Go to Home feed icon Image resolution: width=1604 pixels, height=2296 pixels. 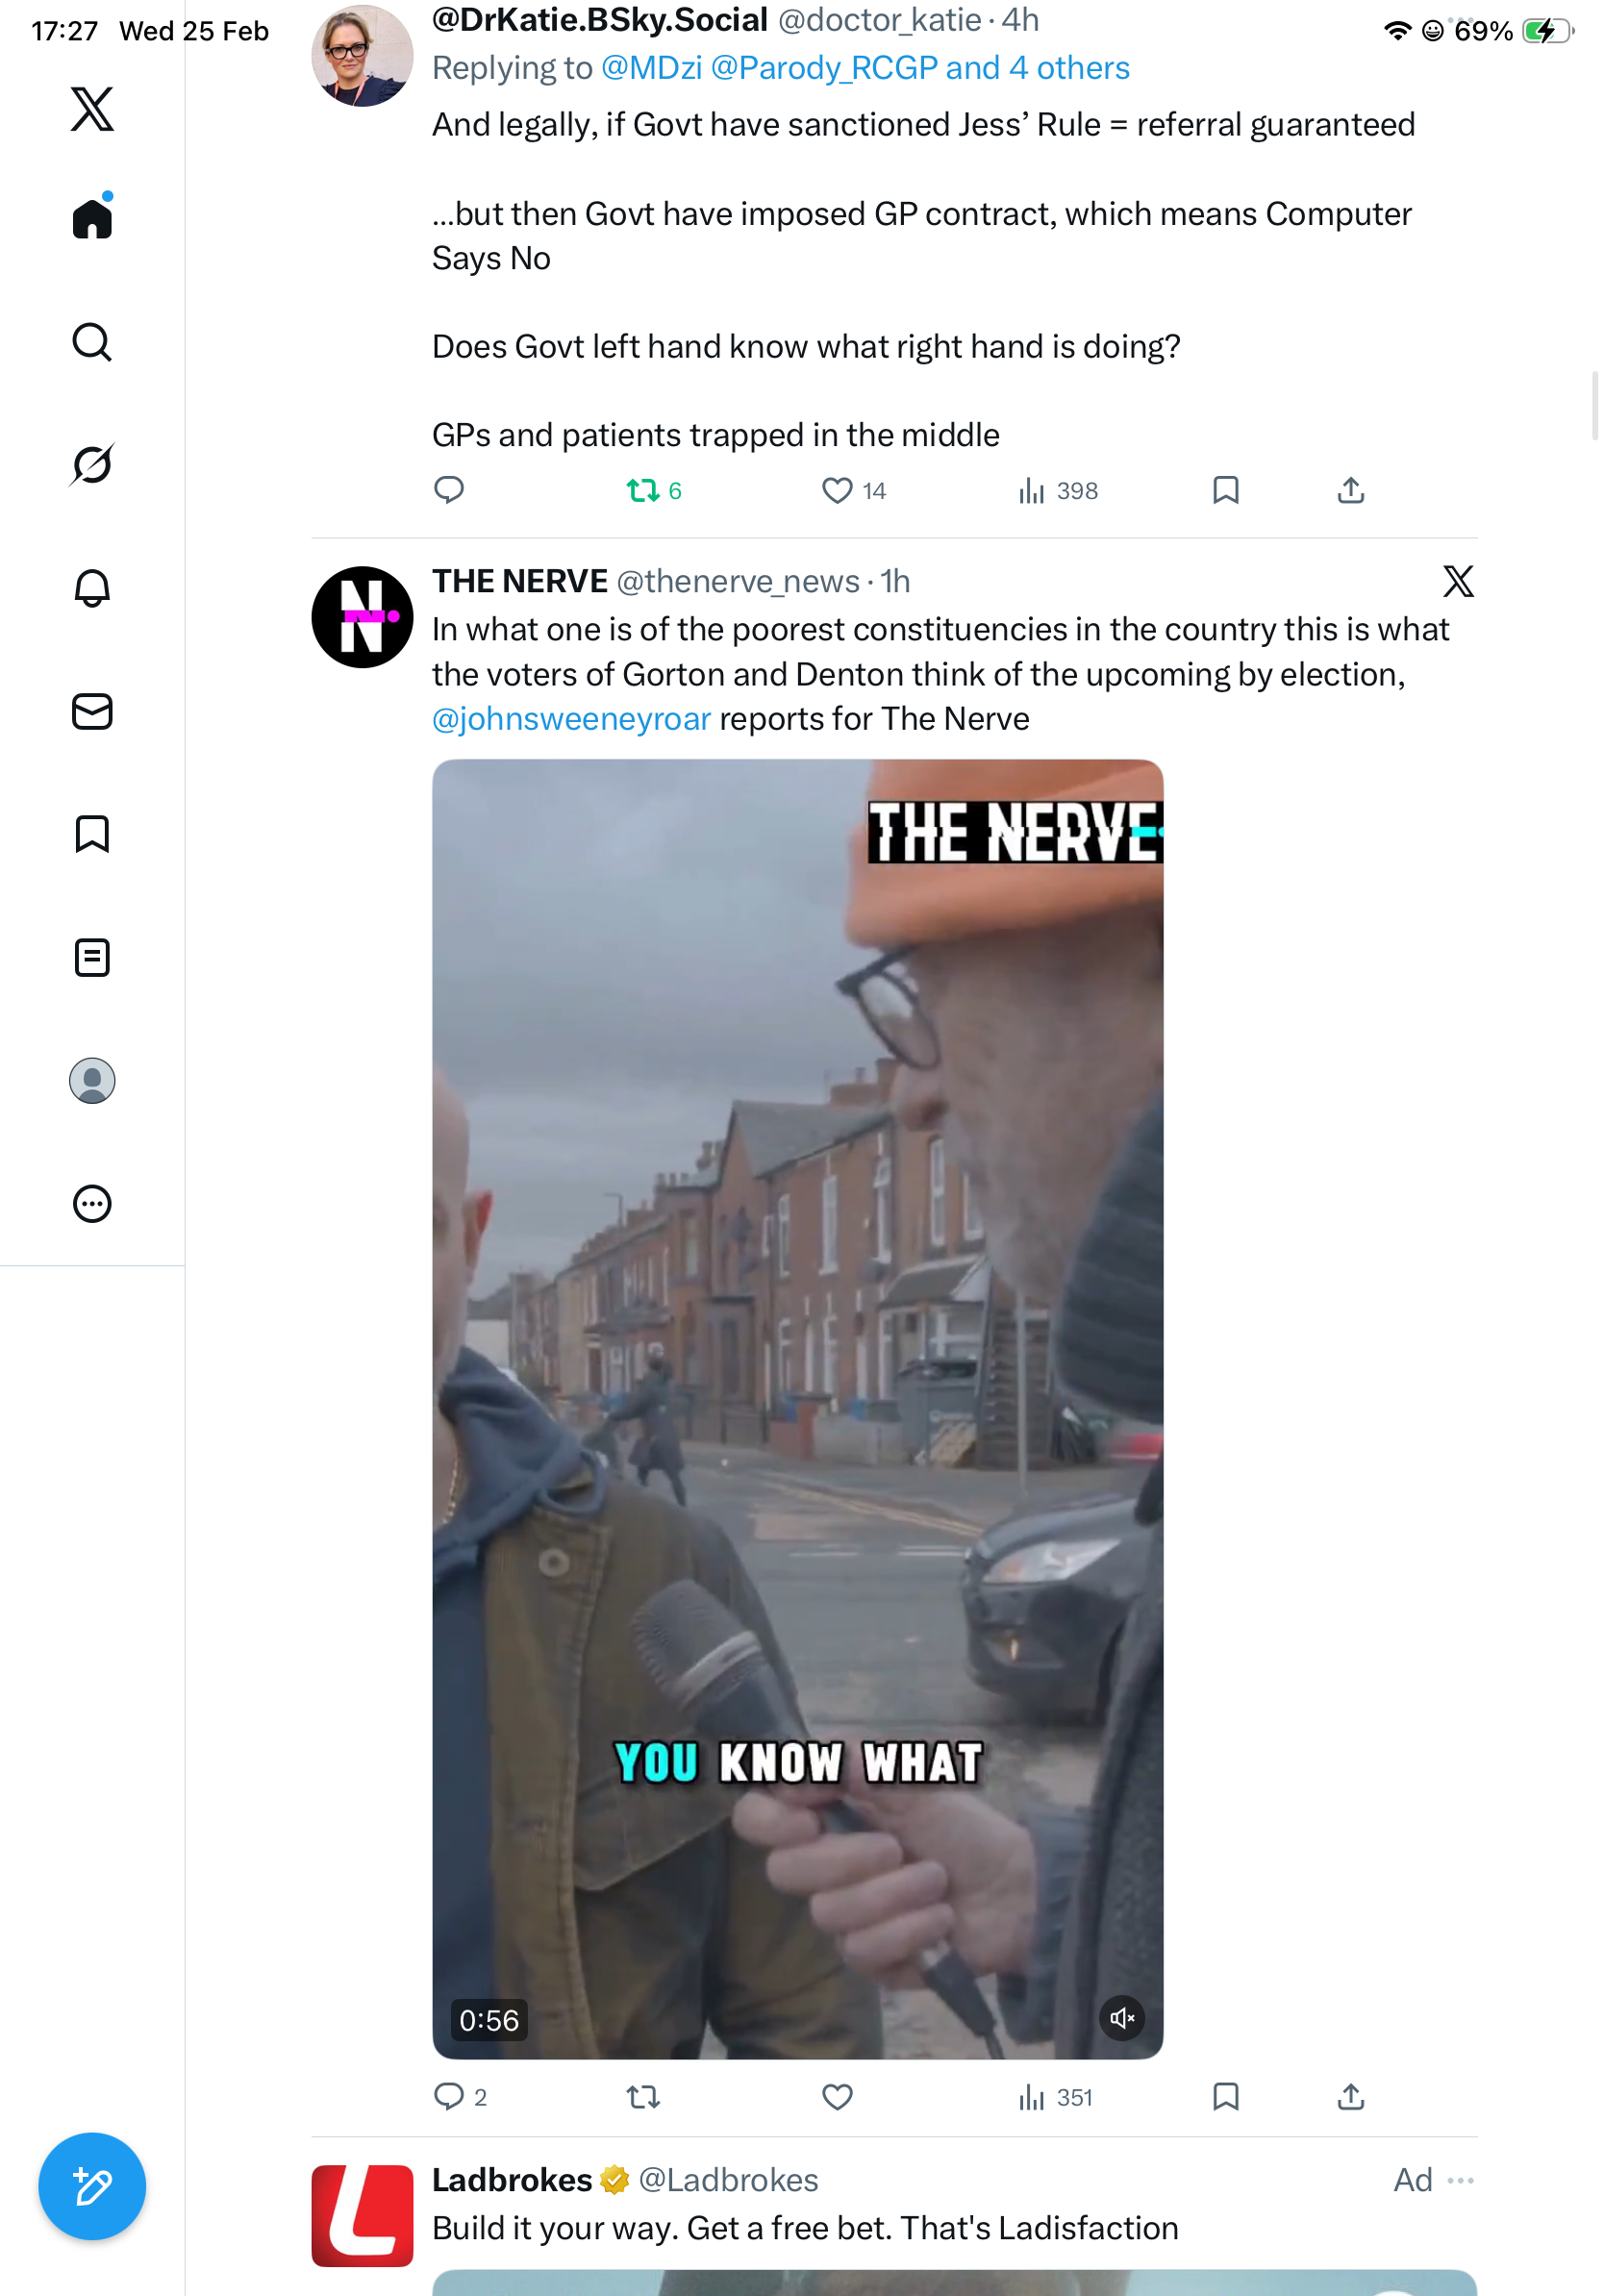click(x=92, y=216)
